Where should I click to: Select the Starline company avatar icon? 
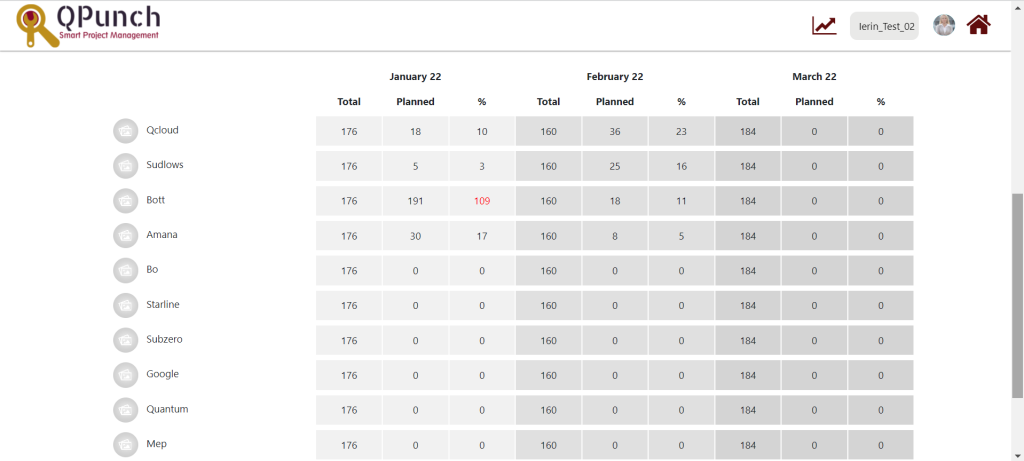pos(125,305)
